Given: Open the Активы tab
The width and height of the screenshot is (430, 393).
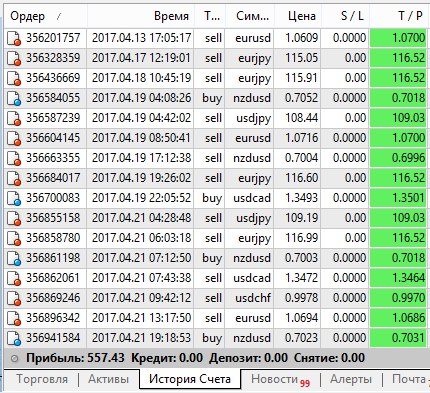Looking at the screenshot, I should 108,379.
